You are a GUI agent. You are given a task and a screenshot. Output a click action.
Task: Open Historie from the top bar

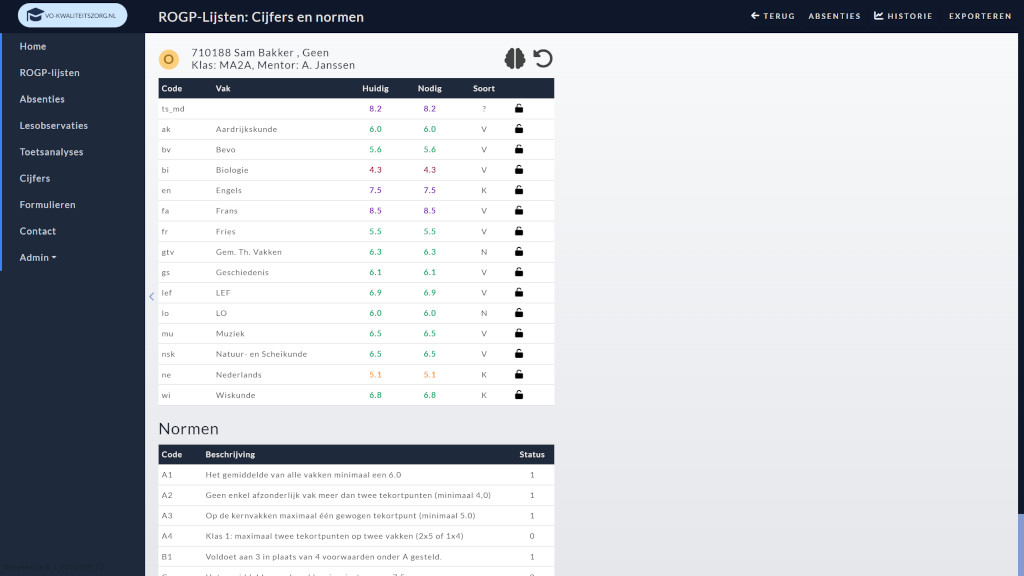click(x=903, y=16)
